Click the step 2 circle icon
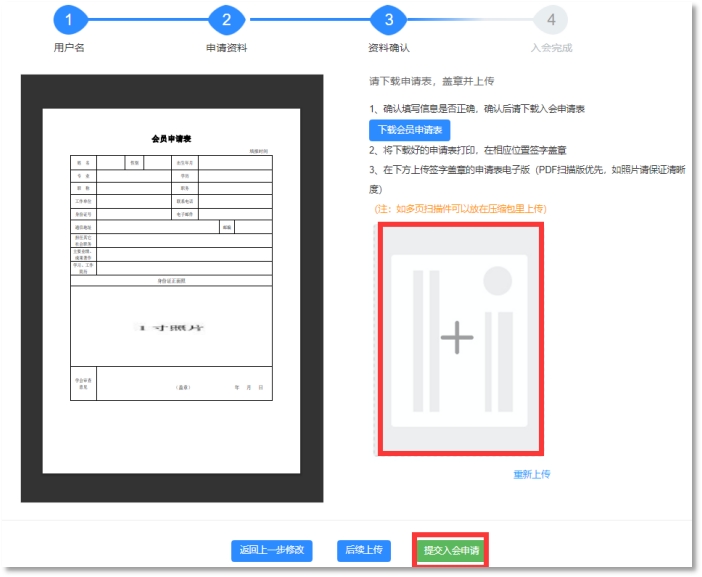This screenshot has width=702, height=577. click(227, 19)
